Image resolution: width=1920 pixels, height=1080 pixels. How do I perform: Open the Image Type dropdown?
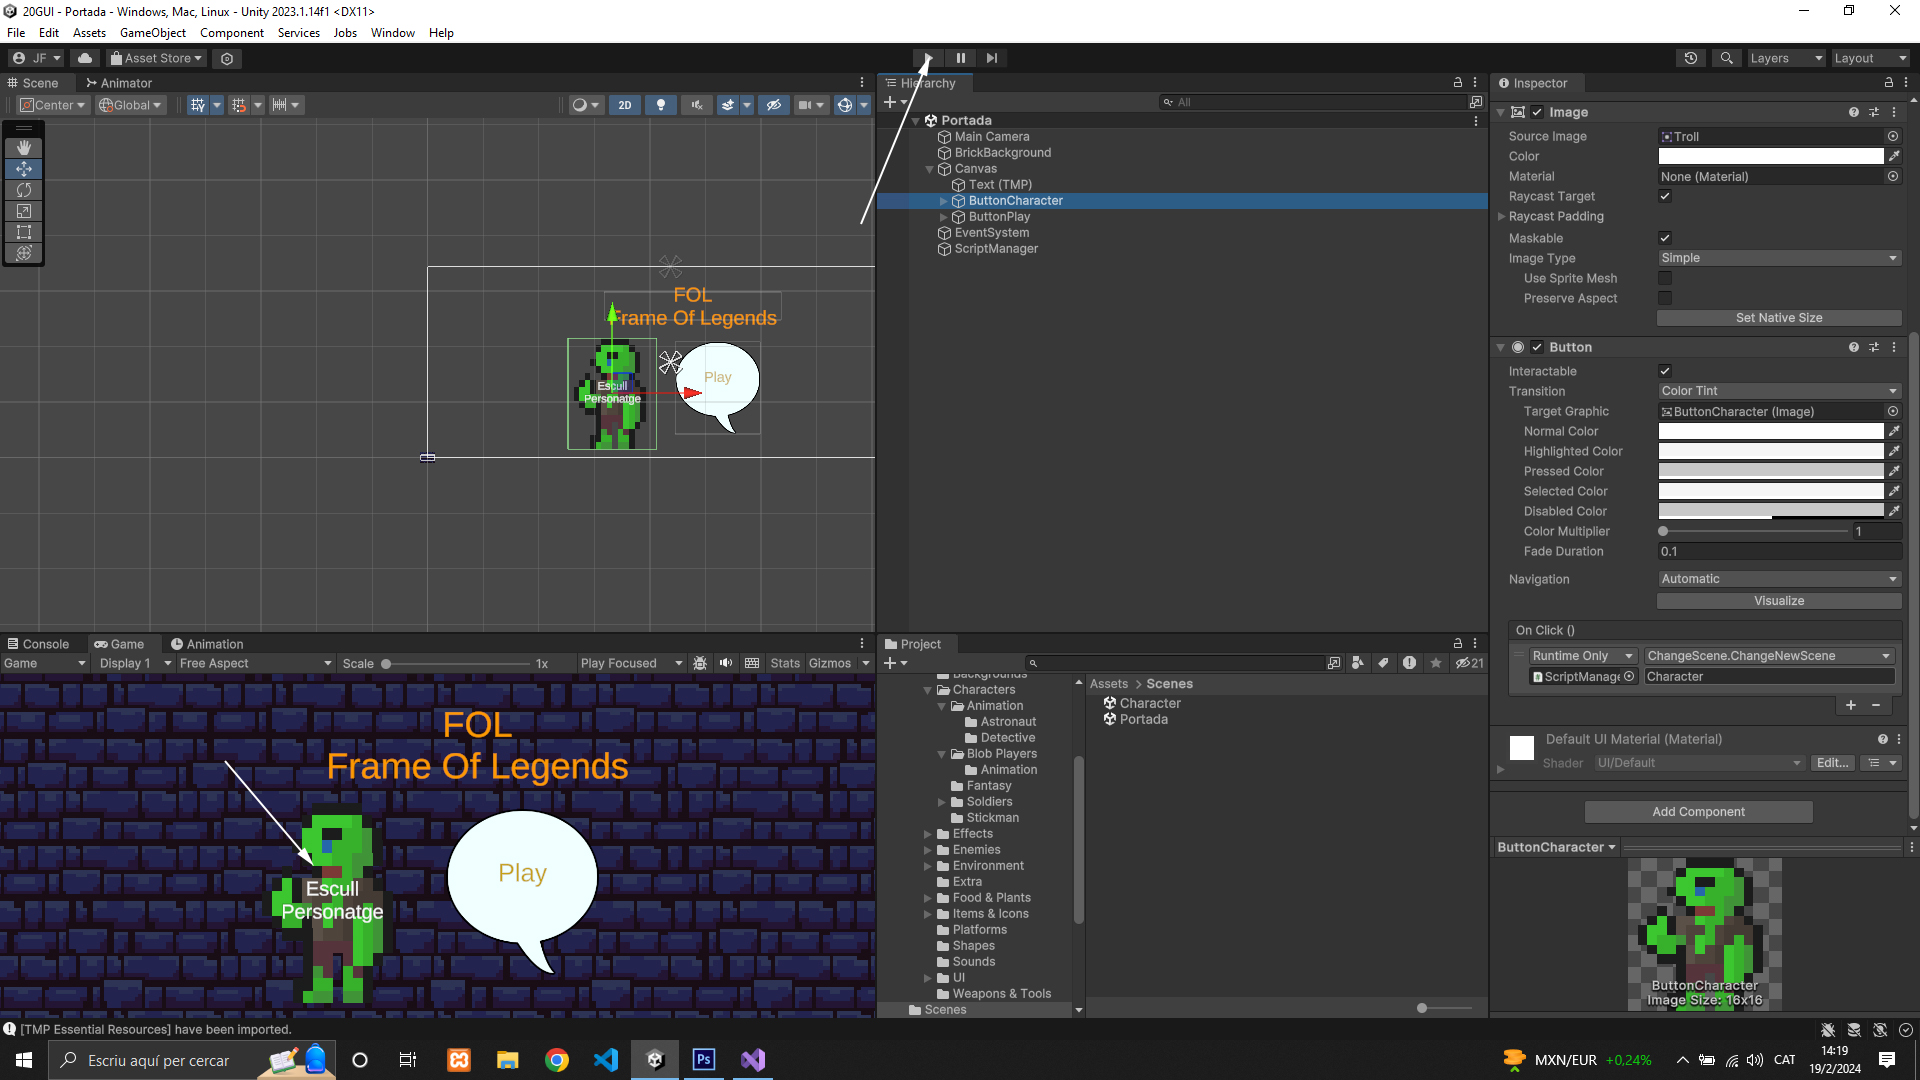click(x=1778, y=258)
